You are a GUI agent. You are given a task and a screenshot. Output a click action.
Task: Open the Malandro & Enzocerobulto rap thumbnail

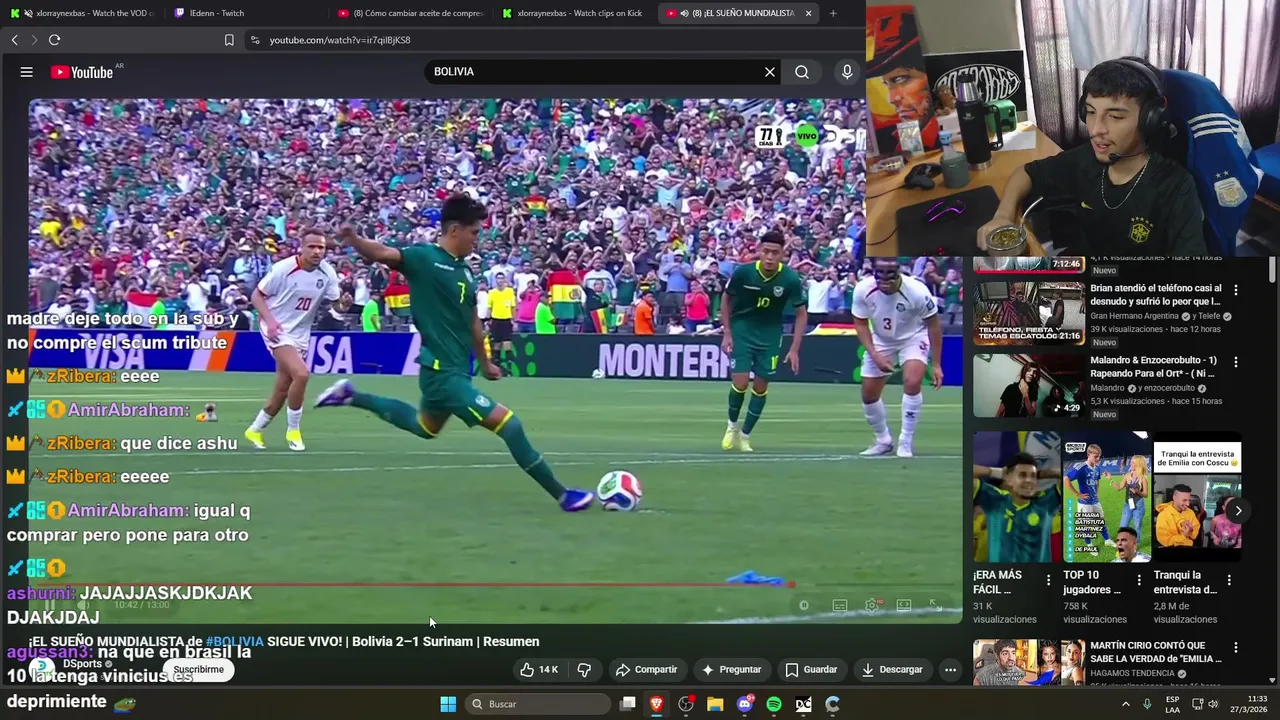pos(1029,385)
